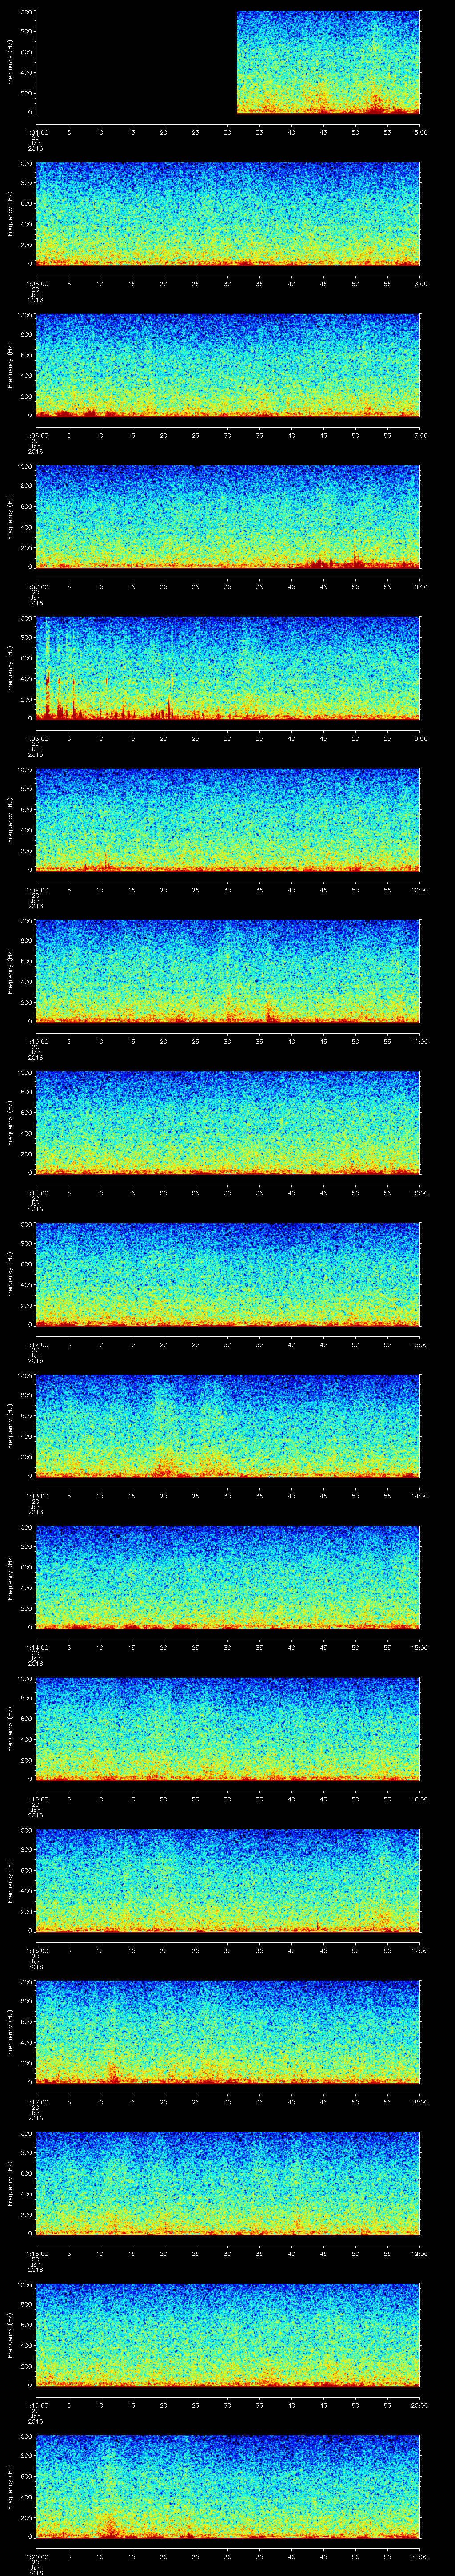Select the spectrogram panel beginning at 1:06:00
This screenshot has width=455, height=2576.
click(228, 365)
